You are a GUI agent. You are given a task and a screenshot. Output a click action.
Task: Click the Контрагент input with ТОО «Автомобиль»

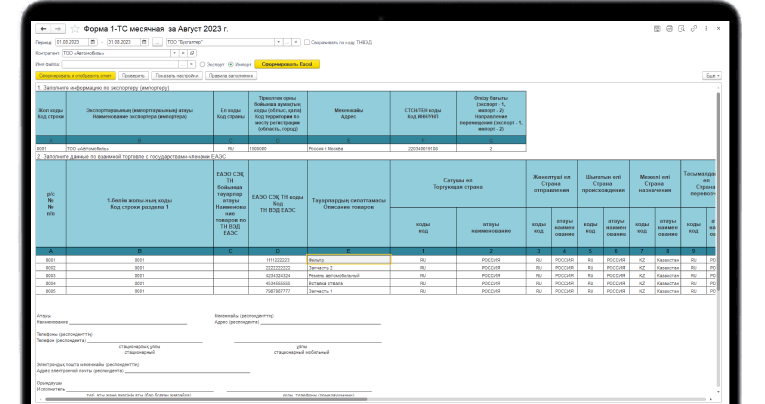[x=116, y=53]
